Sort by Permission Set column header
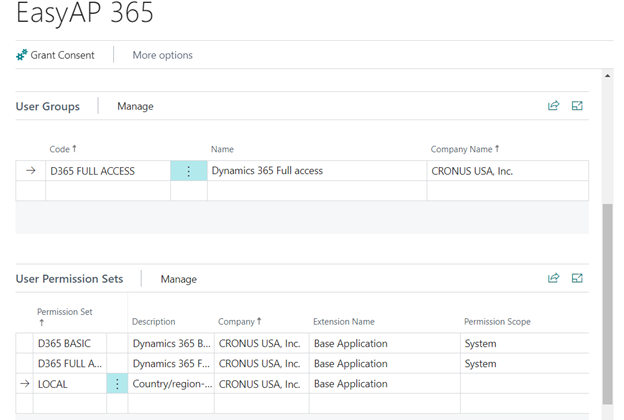Image resolution: width=624 pixels, height=420 pixels. (64, 316)
